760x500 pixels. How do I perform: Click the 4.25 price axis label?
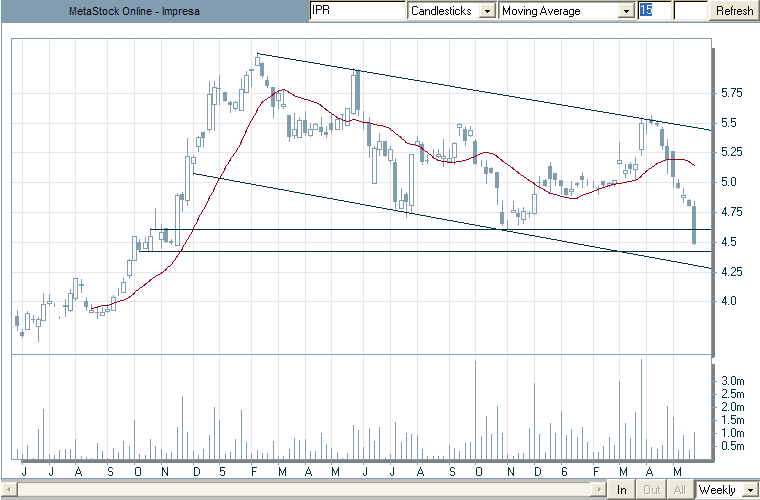click(x=732, y=271)
